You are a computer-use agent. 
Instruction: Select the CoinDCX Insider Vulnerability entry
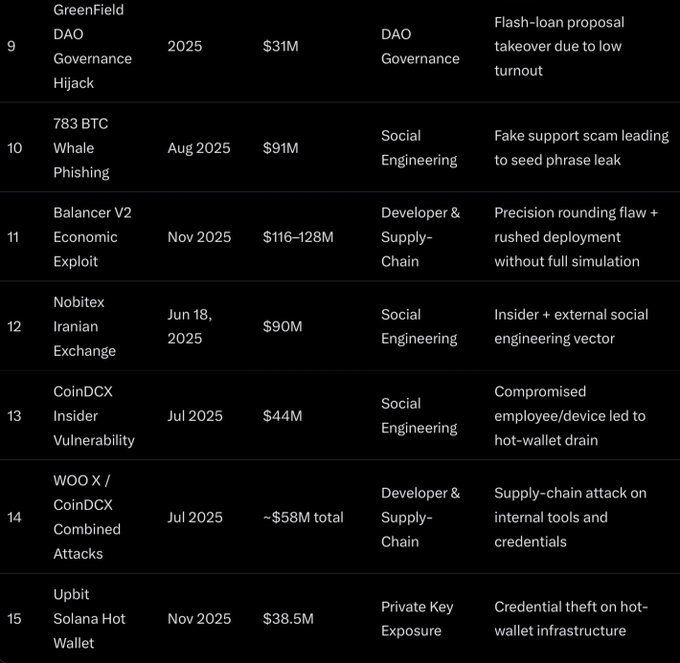pos(93,416)
